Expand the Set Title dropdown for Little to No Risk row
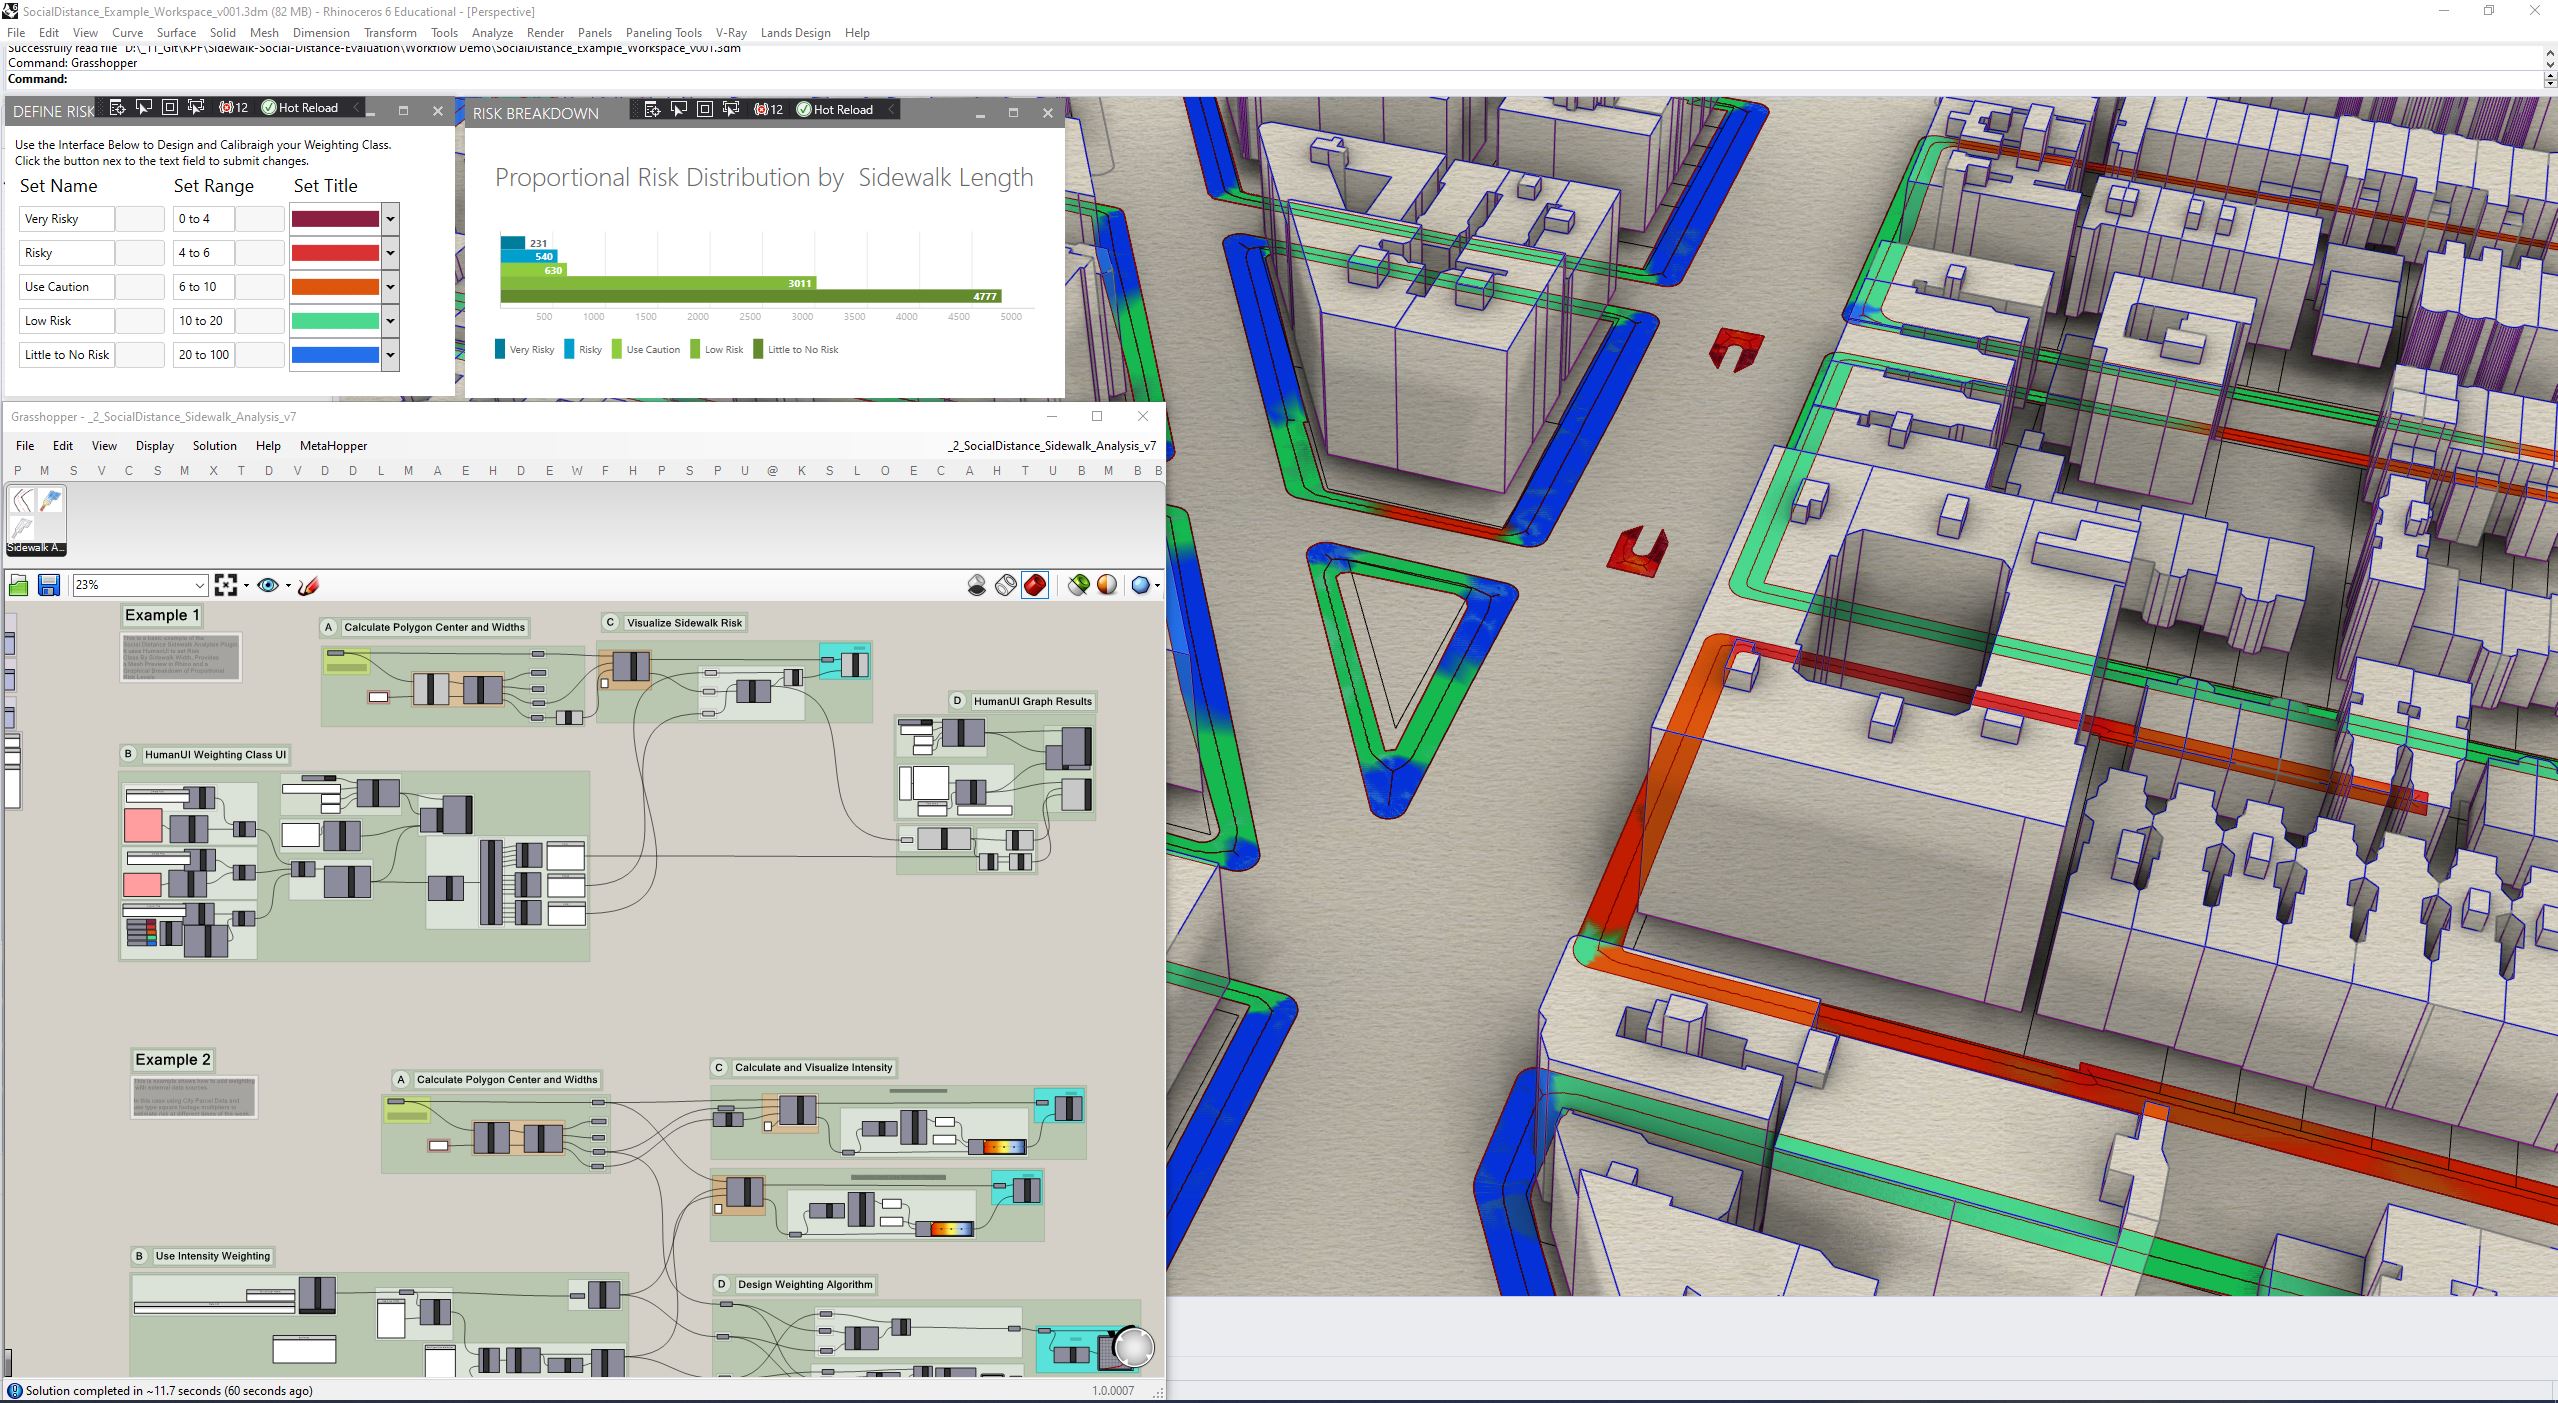The width and height of the screenshot is (2558, 1403). click(390, 354)
